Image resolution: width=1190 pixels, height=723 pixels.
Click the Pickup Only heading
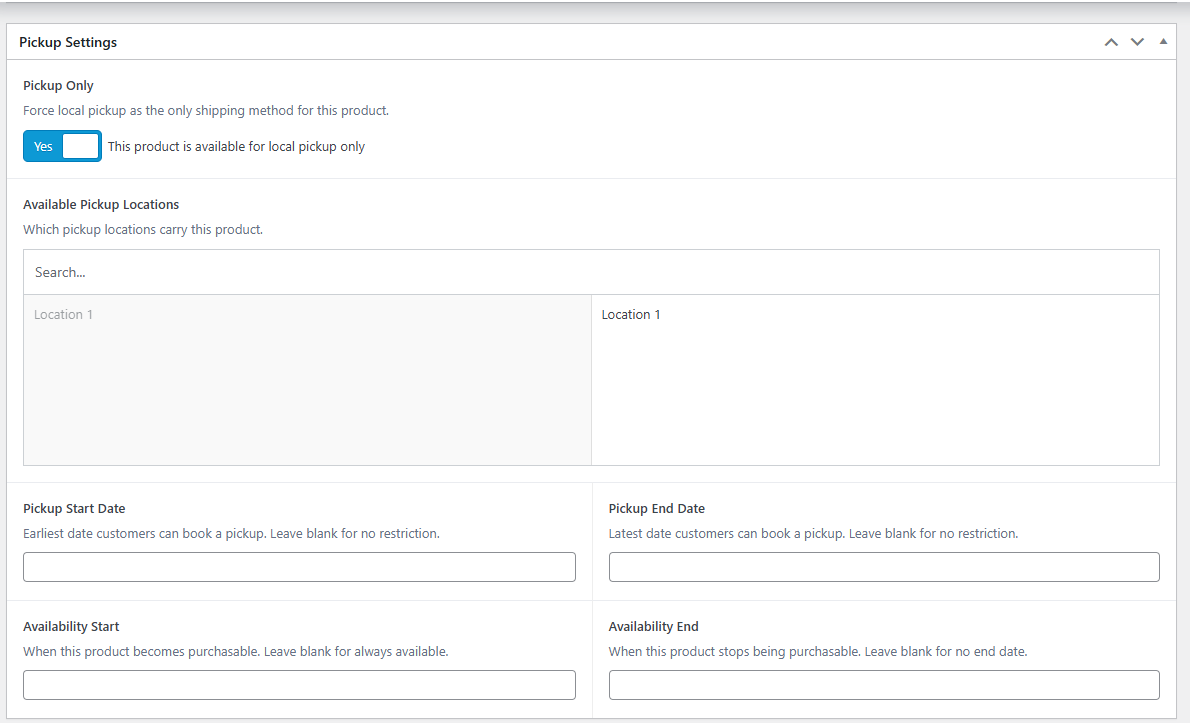tap(58, 86)
